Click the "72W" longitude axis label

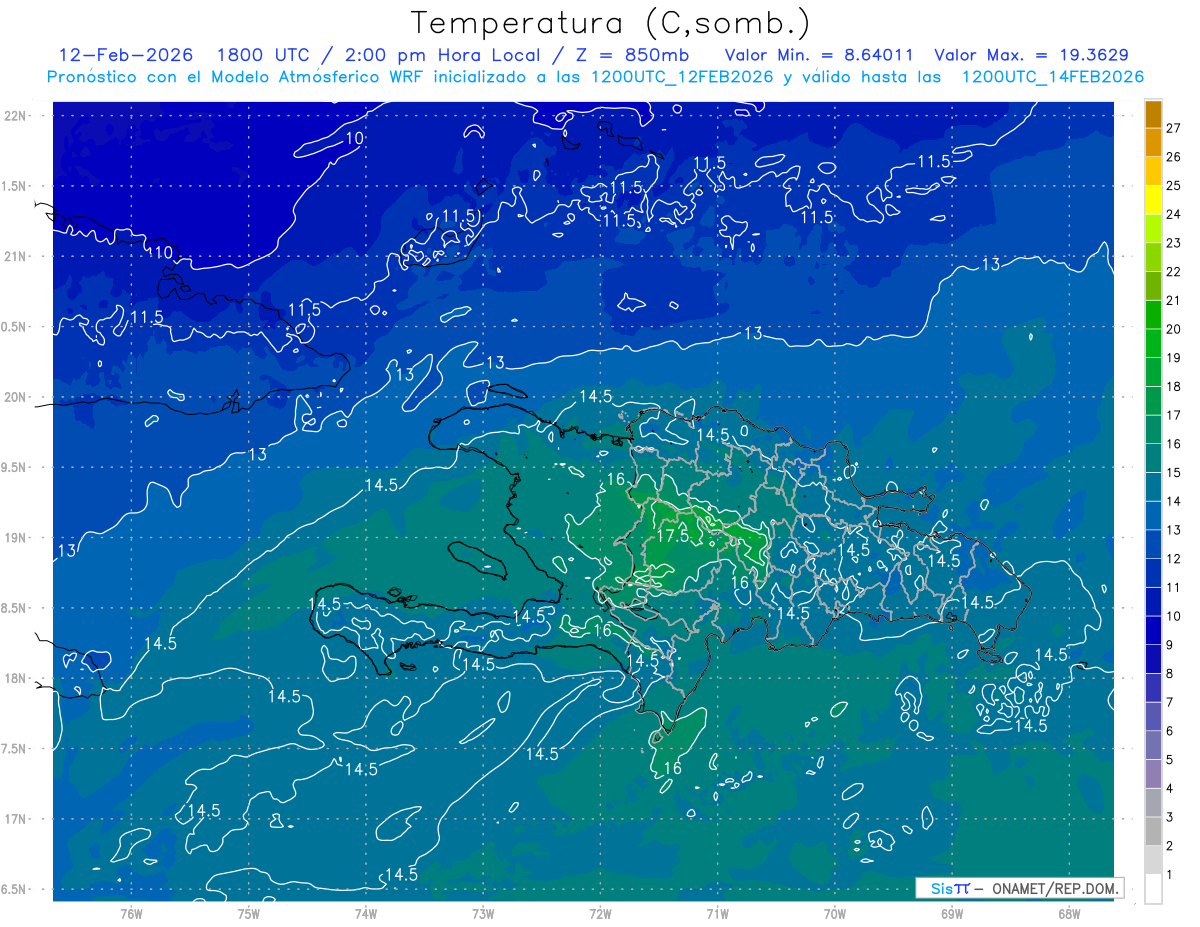click(600, 913)
